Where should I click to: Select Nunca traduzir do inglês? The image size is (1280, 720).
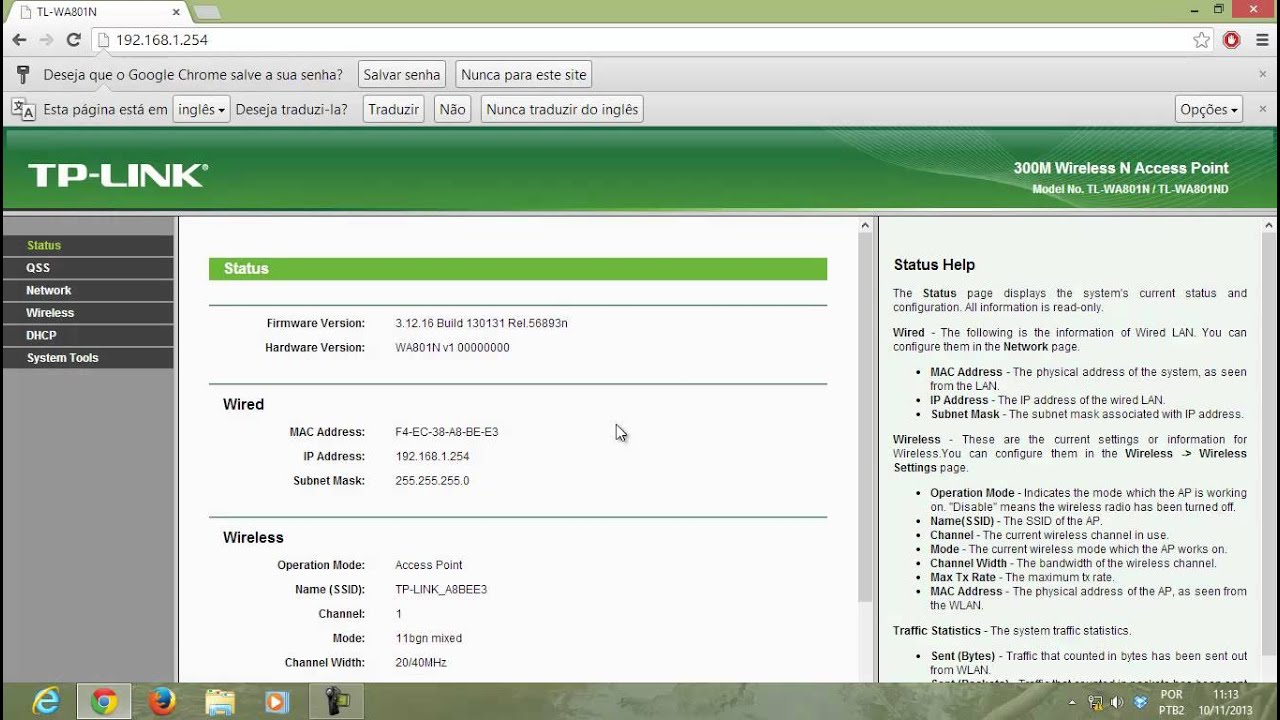click(x=562, y=109)
